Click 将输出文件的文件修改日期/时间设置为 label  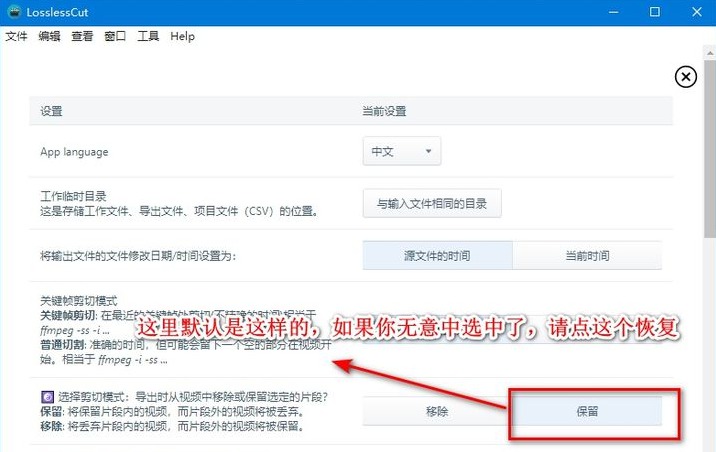pos(138,256)
